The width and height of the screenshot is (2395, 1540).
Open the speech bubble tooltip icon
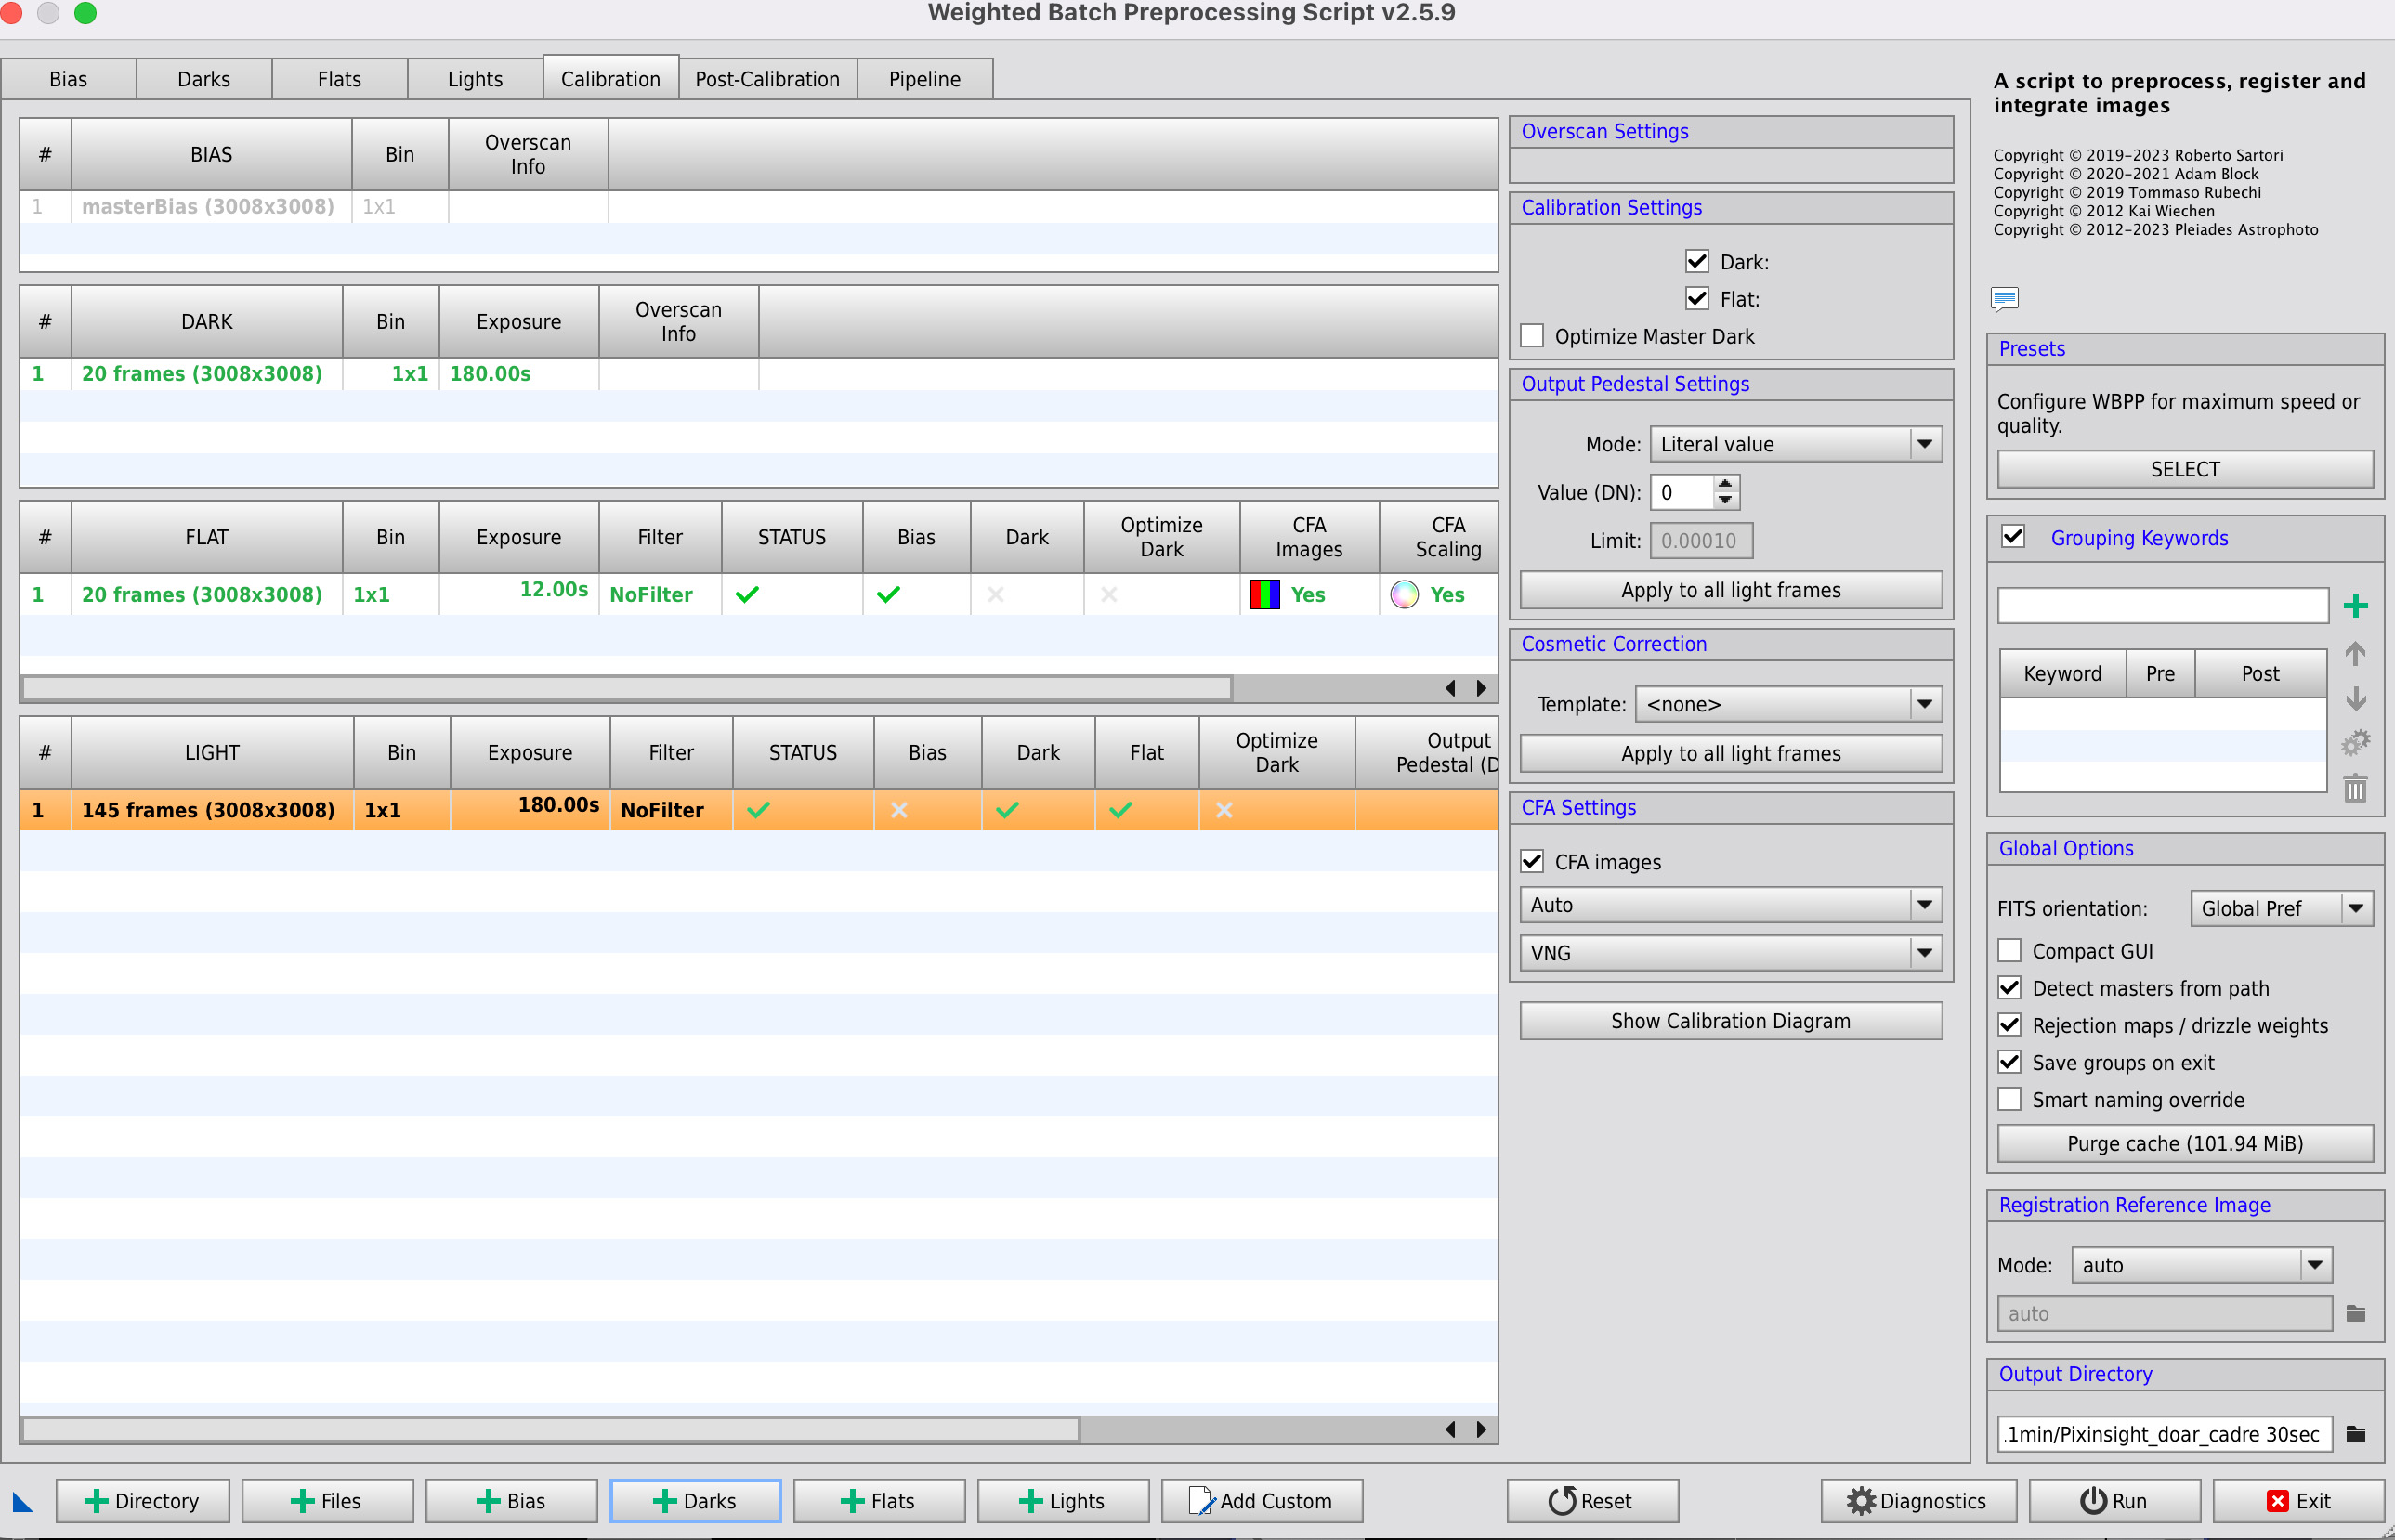(2004, 299)
